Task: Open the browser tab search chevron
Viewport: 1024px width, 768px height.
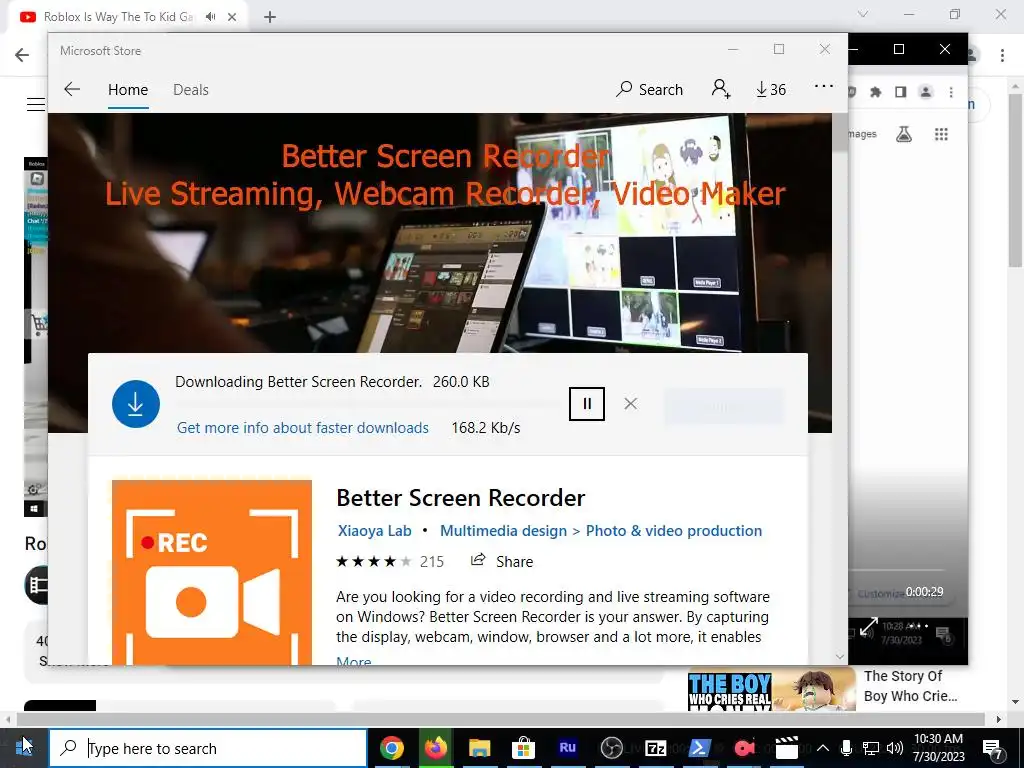Action: (863, 14)
